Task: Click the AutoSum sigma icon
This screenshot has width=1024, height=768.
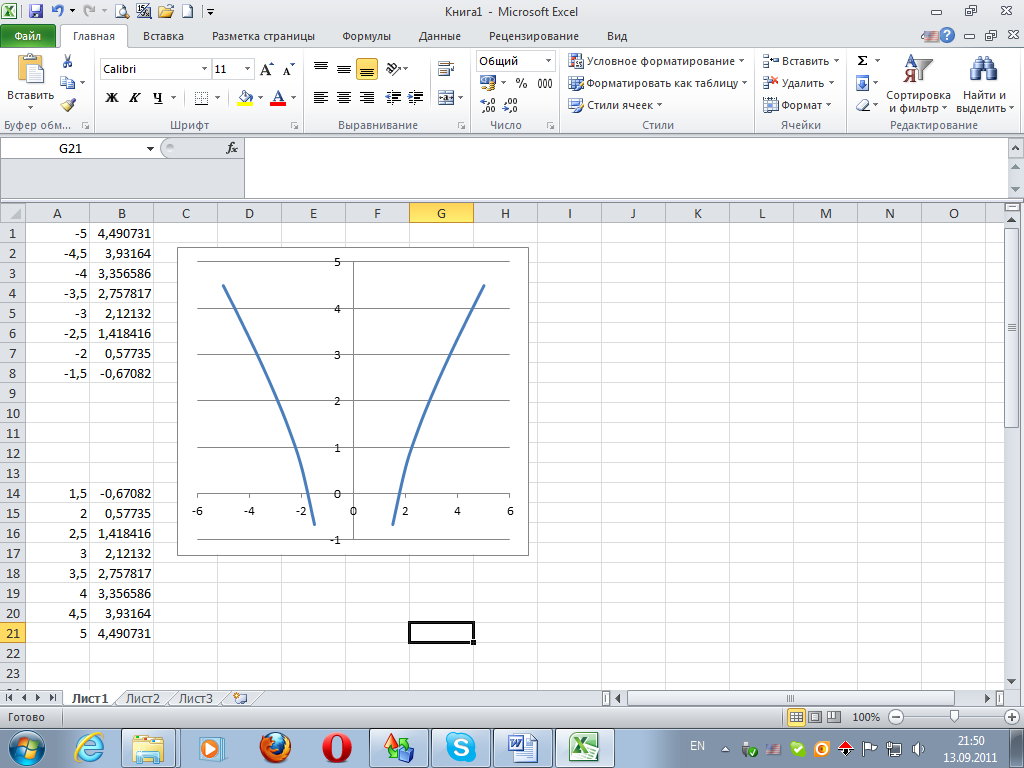Action: pos(862,61)
